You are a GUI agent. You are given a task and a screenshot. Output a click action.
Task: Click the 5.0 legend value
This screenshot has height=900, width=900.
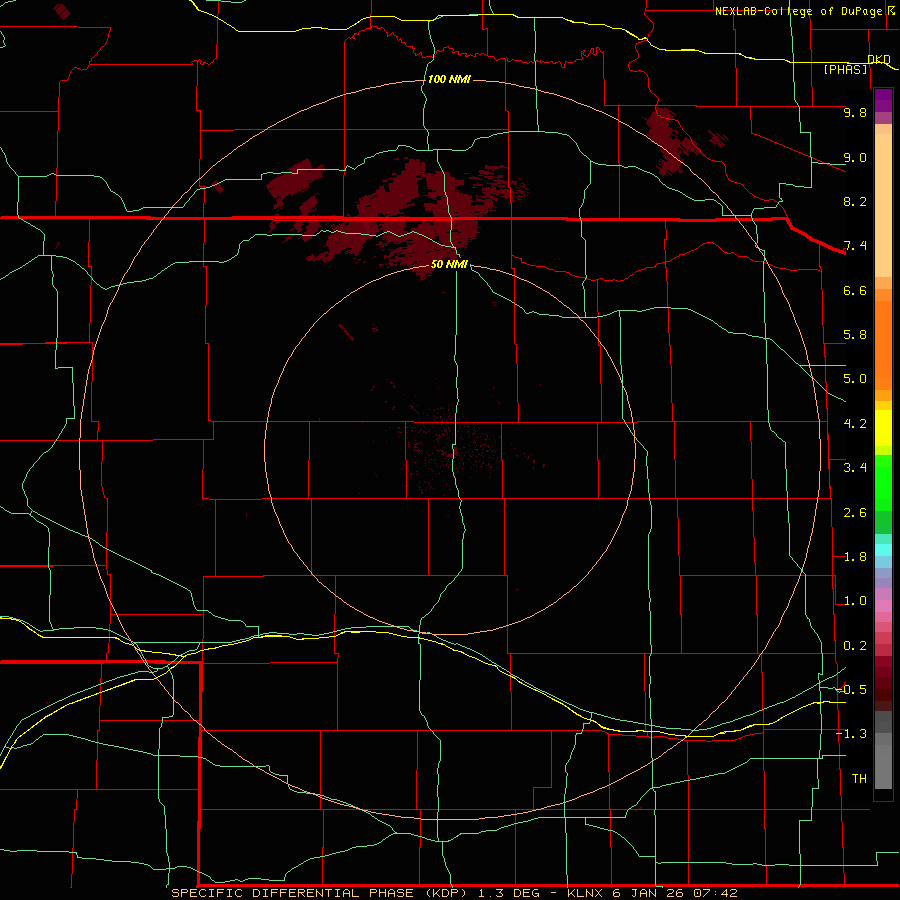855,379
